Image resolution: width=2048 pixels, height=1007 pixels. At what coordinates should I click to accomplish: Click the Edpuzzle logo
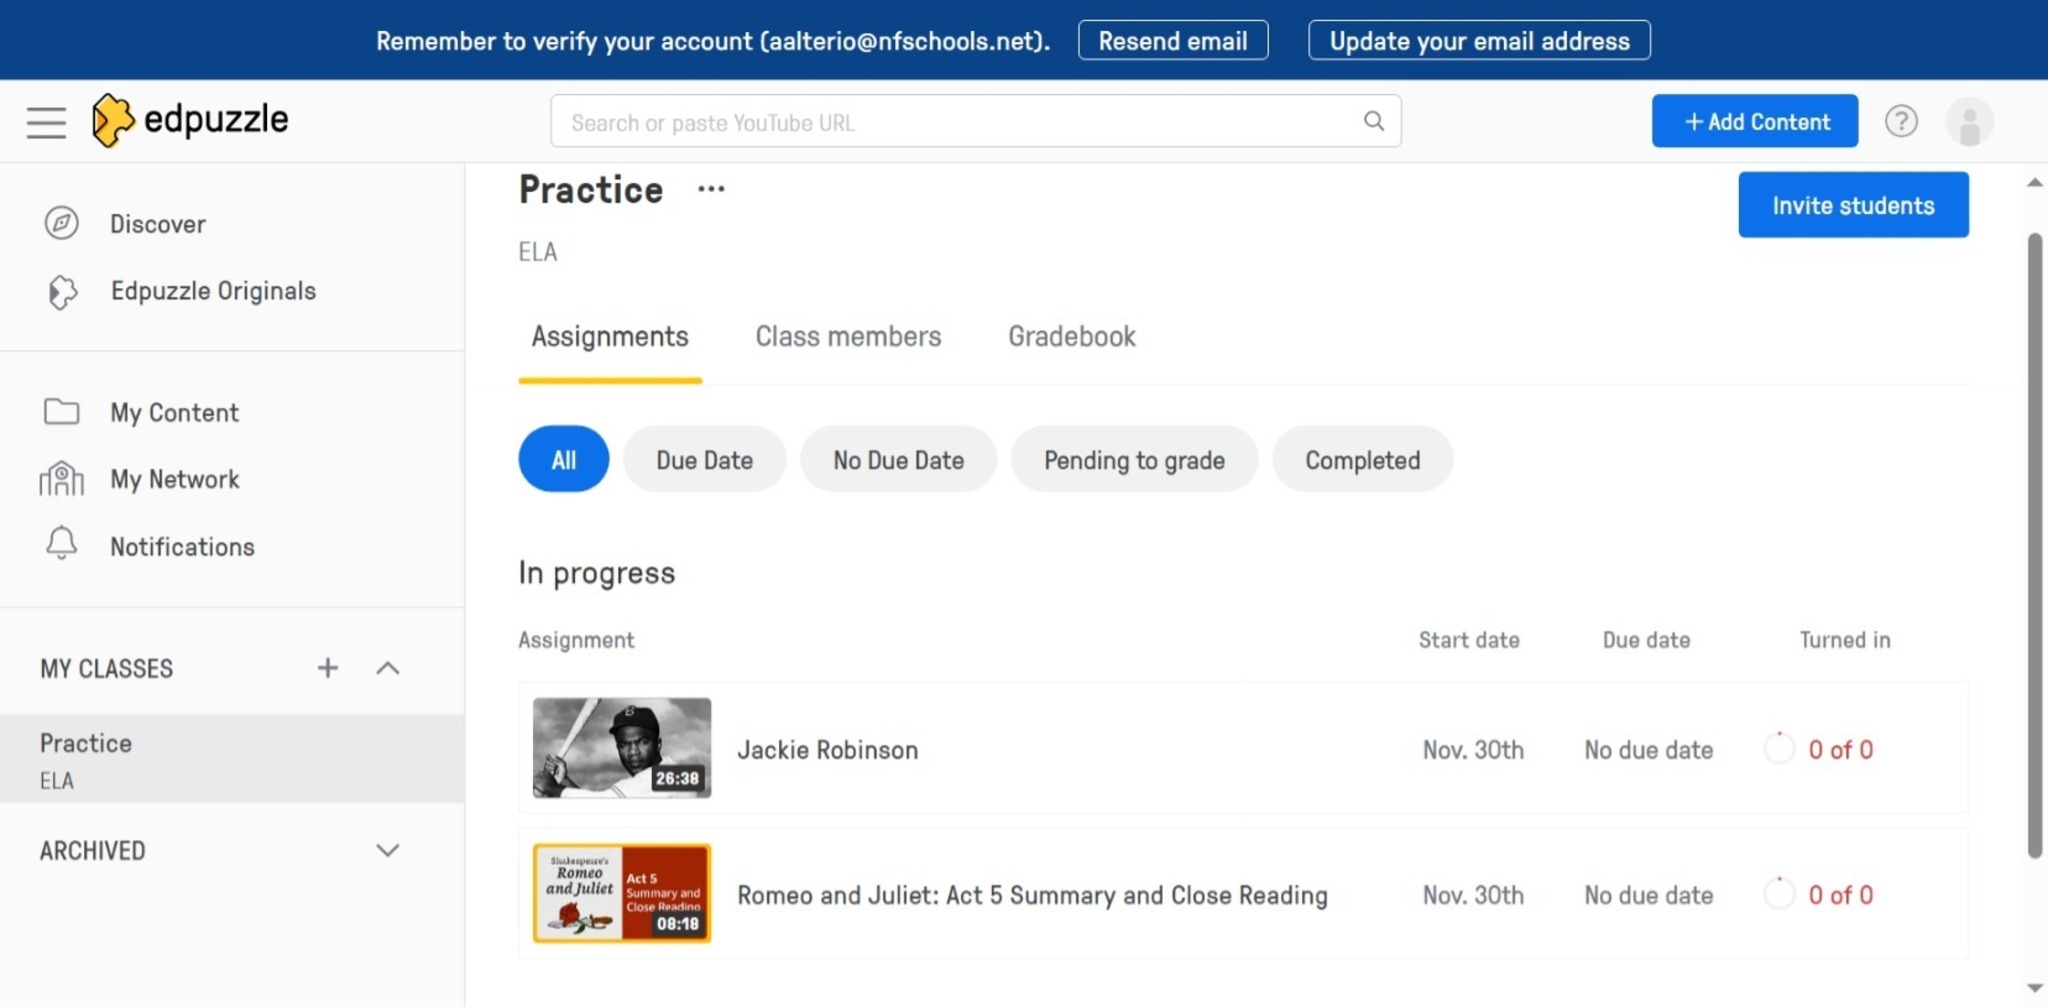click(190, 120)
